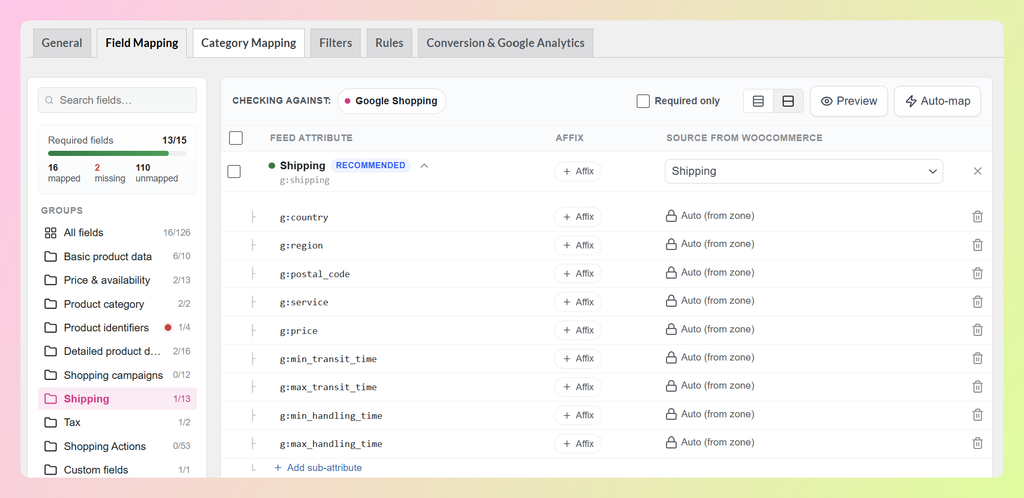This screenshot has width=1024, height=498.
Task: Switch to expanded row view
Action: (788, 101)
